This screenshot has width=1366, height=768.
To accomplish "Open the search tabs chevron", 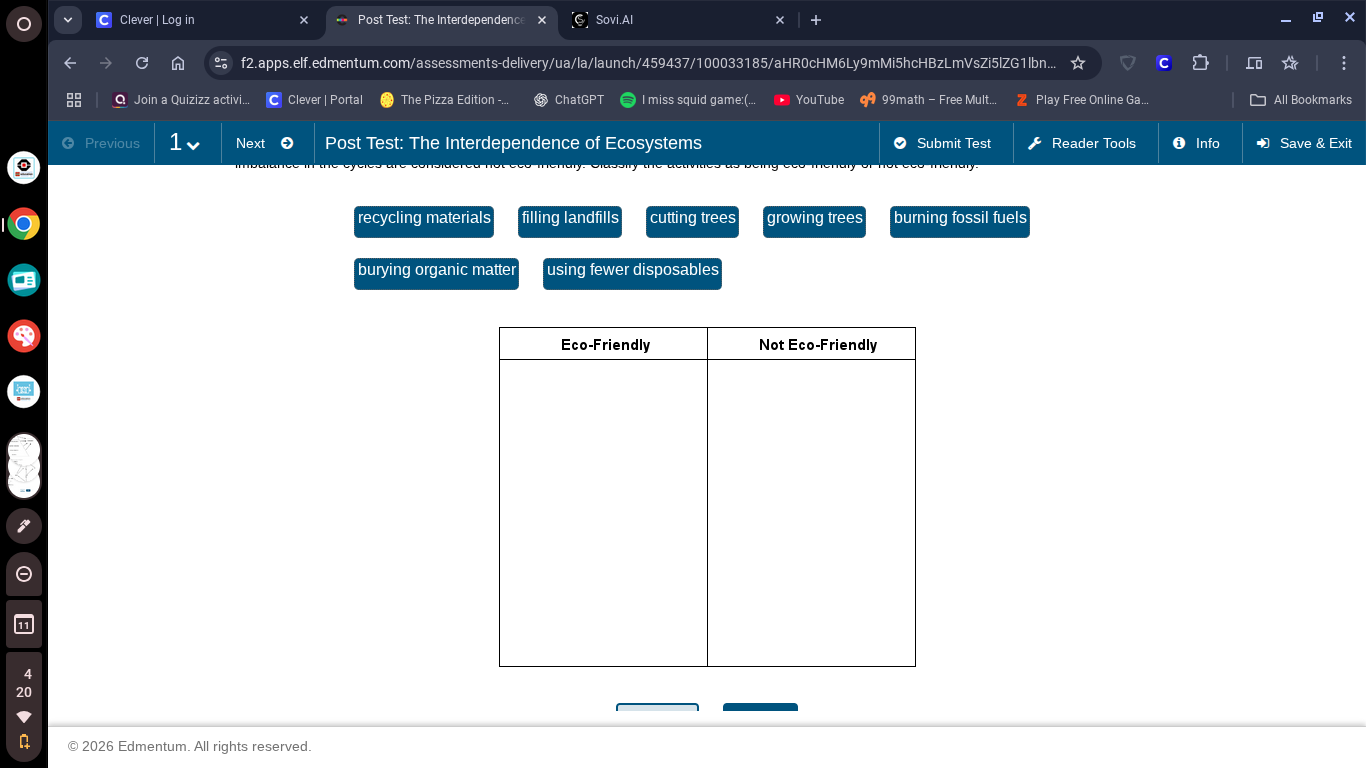I will coord(67,19).
